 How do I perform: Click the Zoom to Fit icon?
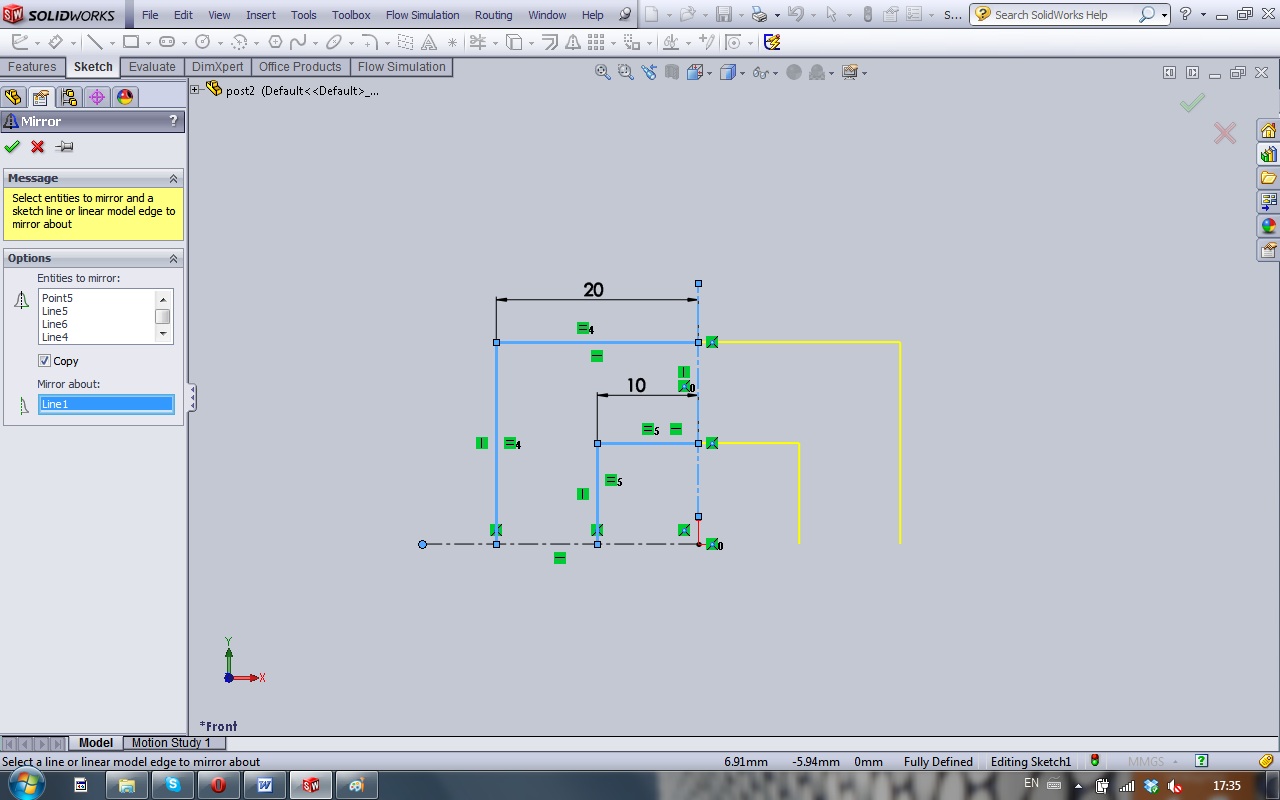point(602,72)
